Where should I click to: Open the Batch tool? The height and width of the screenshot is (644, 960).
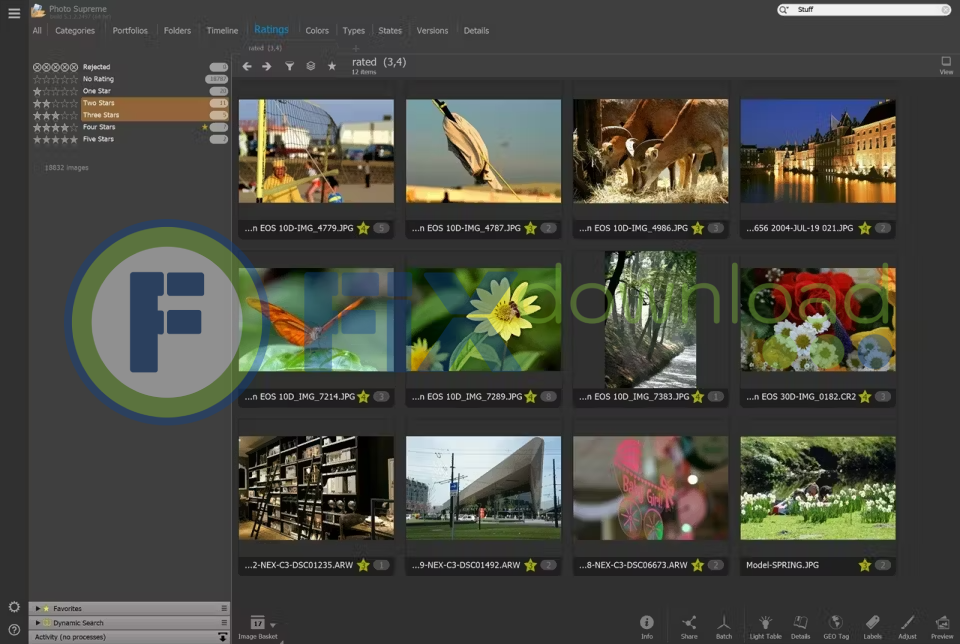coord(724,624)
